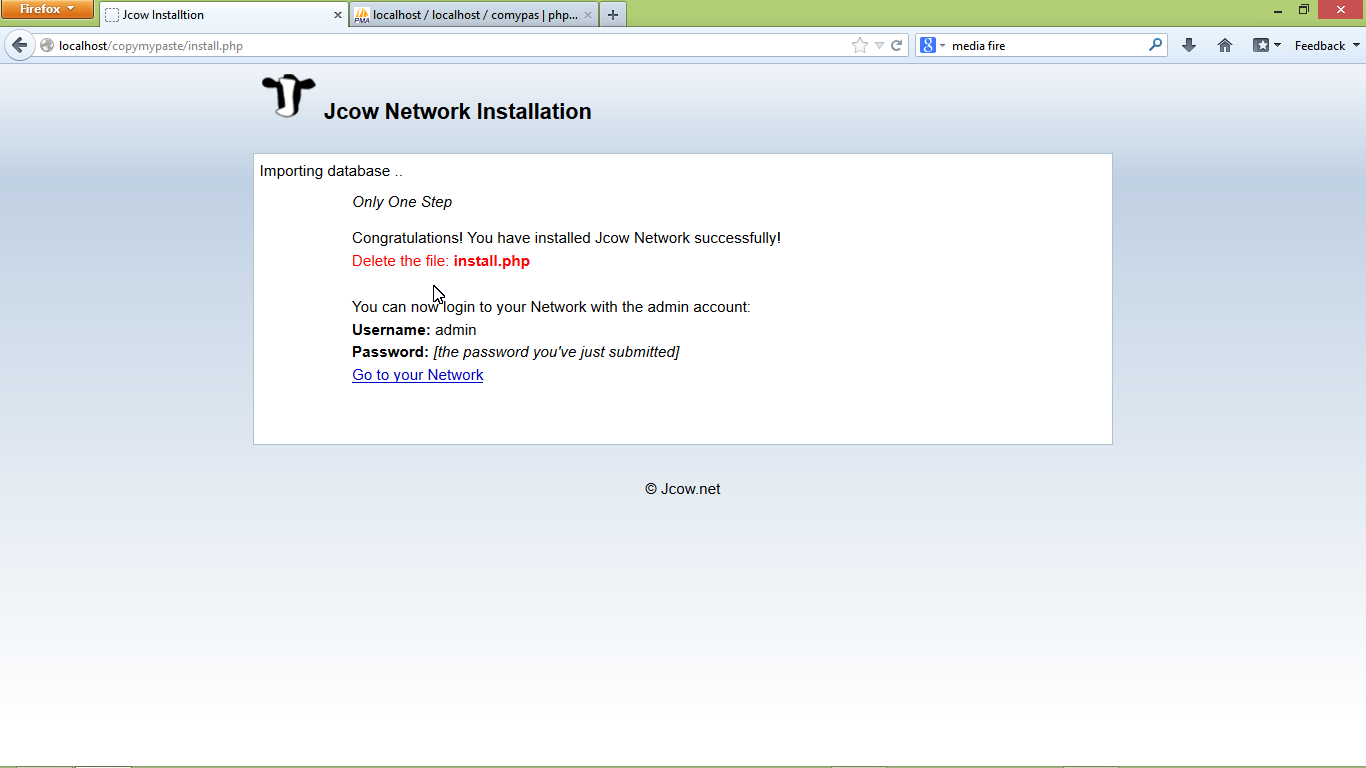
Task: Open the Downloads arrow icon
Action: click(1189, 45)
